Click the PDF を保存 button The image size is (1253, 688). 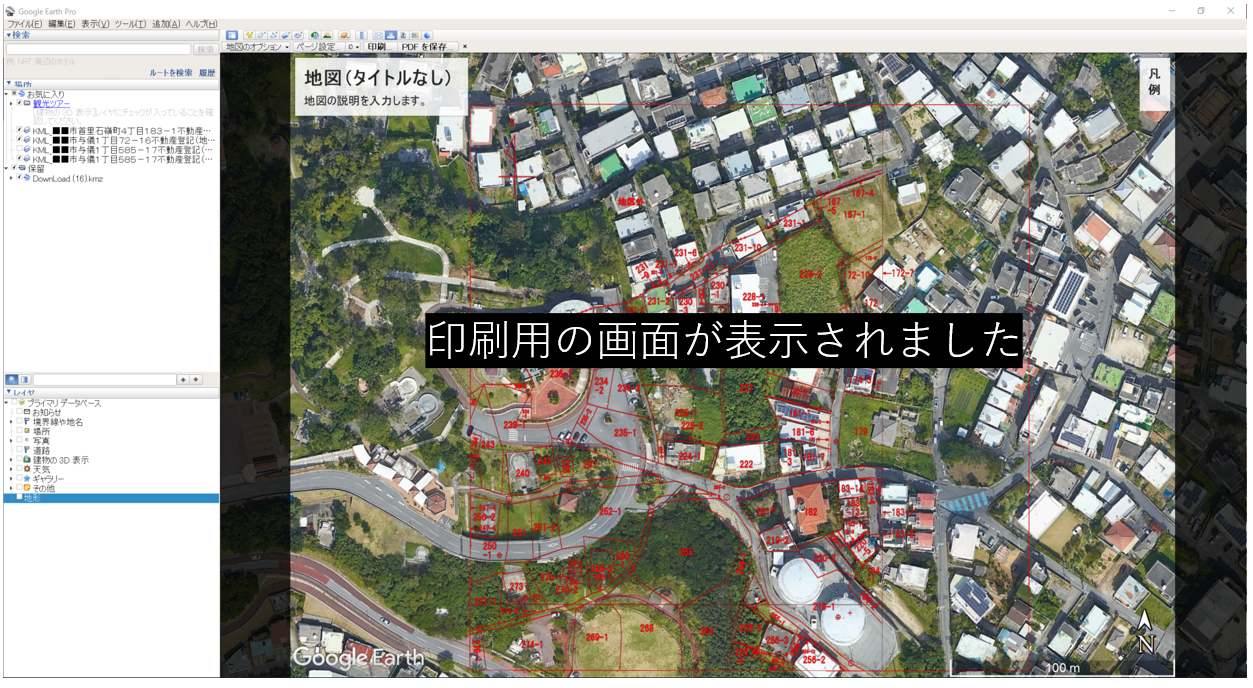[428, 47]
